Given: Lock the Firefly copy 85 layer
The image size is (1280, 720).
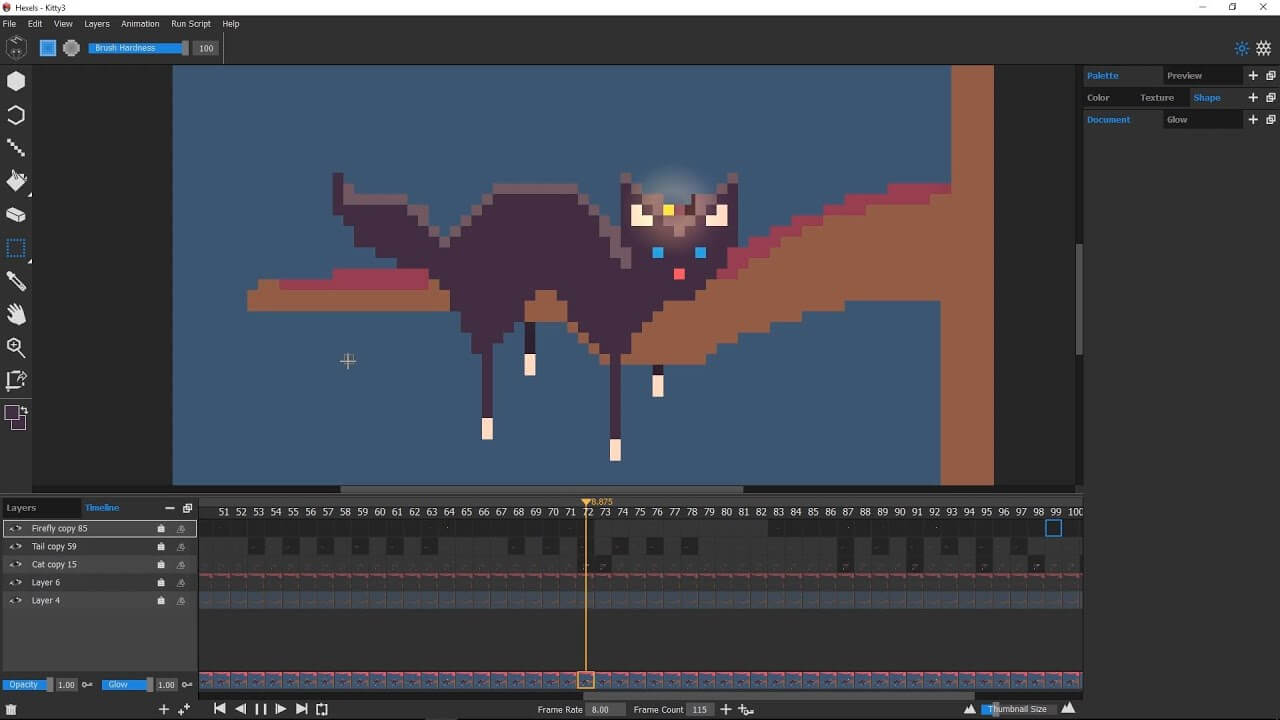Looking at the screenshot, I should click(x=161, y=529).
